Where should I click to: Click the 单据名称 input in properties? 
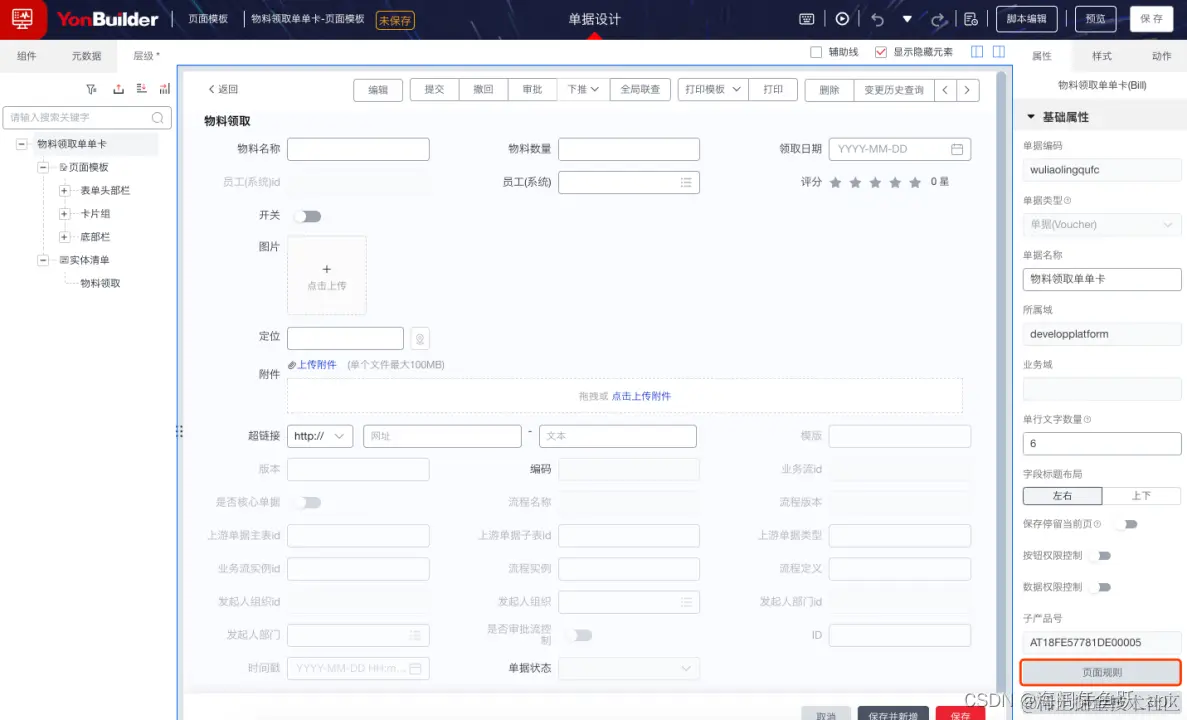(1101, 279)
